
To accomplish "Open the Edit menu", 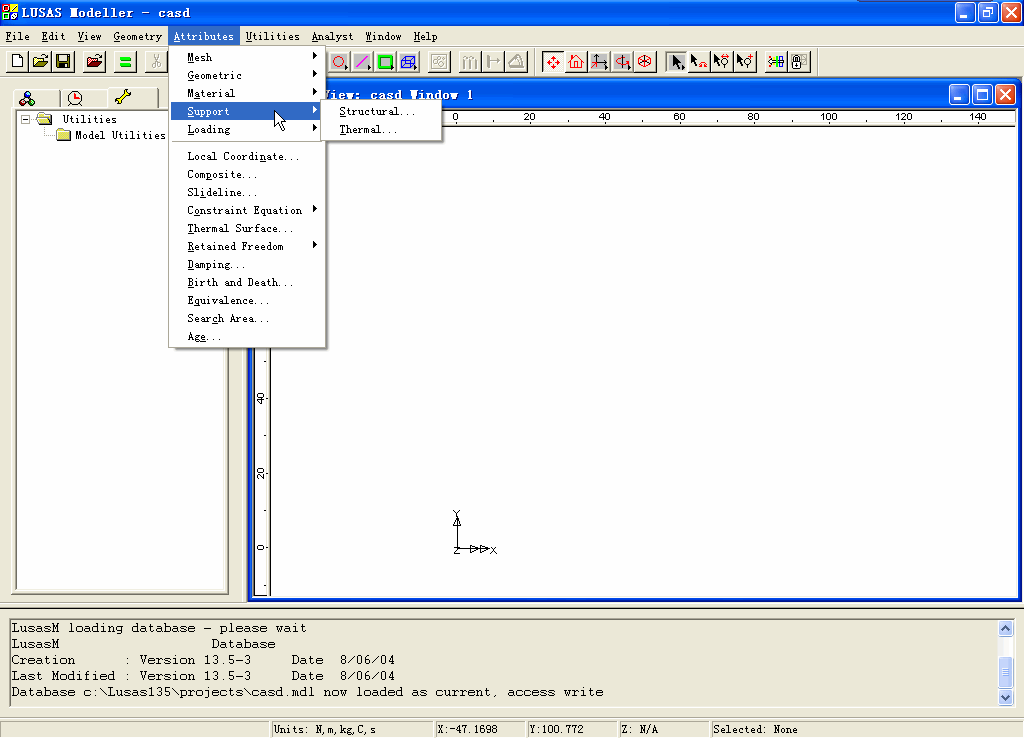I will coord(54,37).
